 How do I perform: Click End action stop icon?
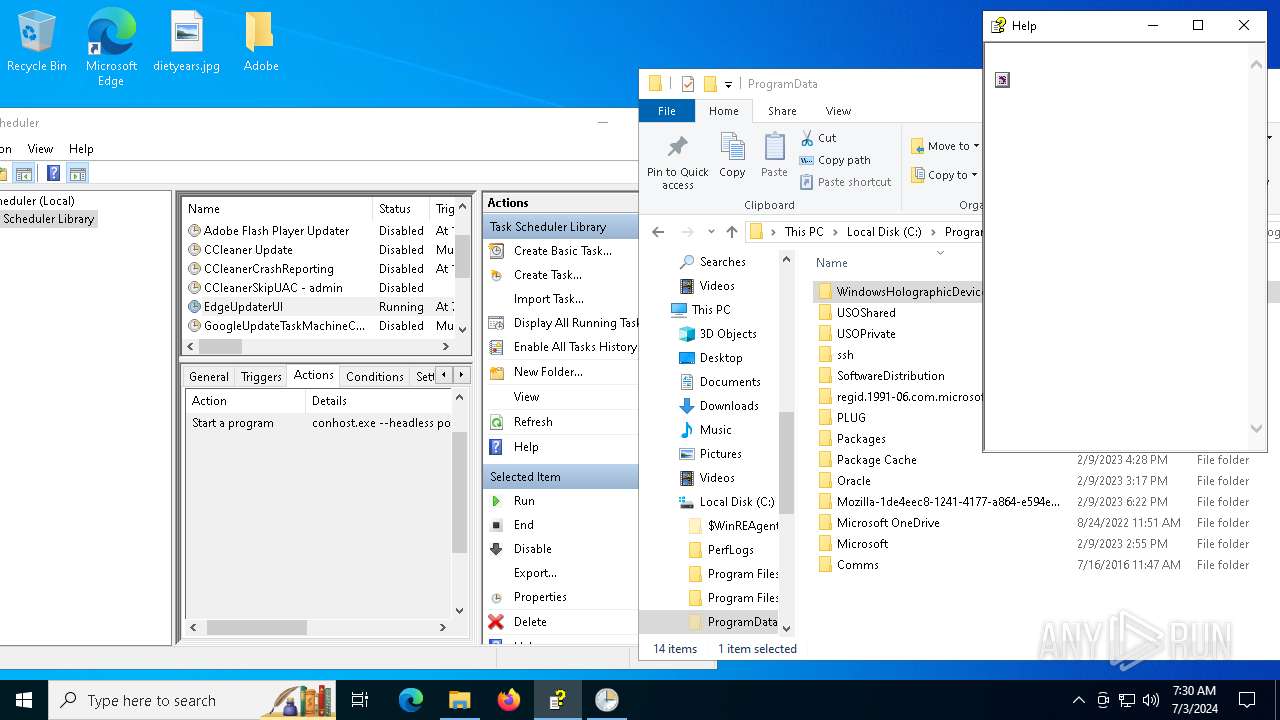tap(496, 525)
